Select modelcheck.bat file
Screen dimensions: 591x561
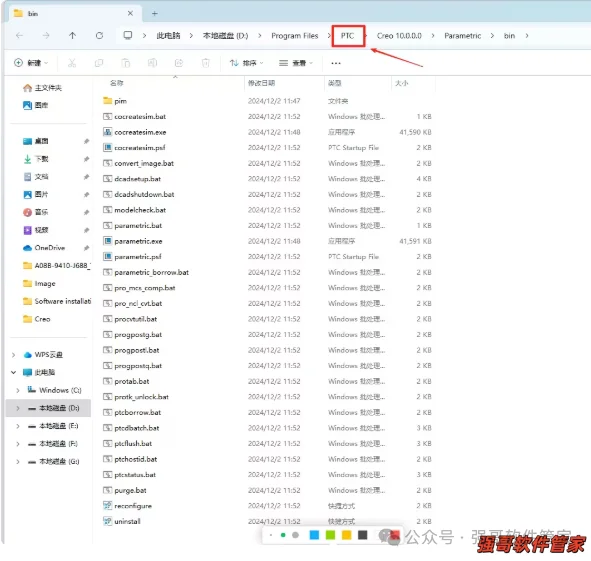point(135,210)
